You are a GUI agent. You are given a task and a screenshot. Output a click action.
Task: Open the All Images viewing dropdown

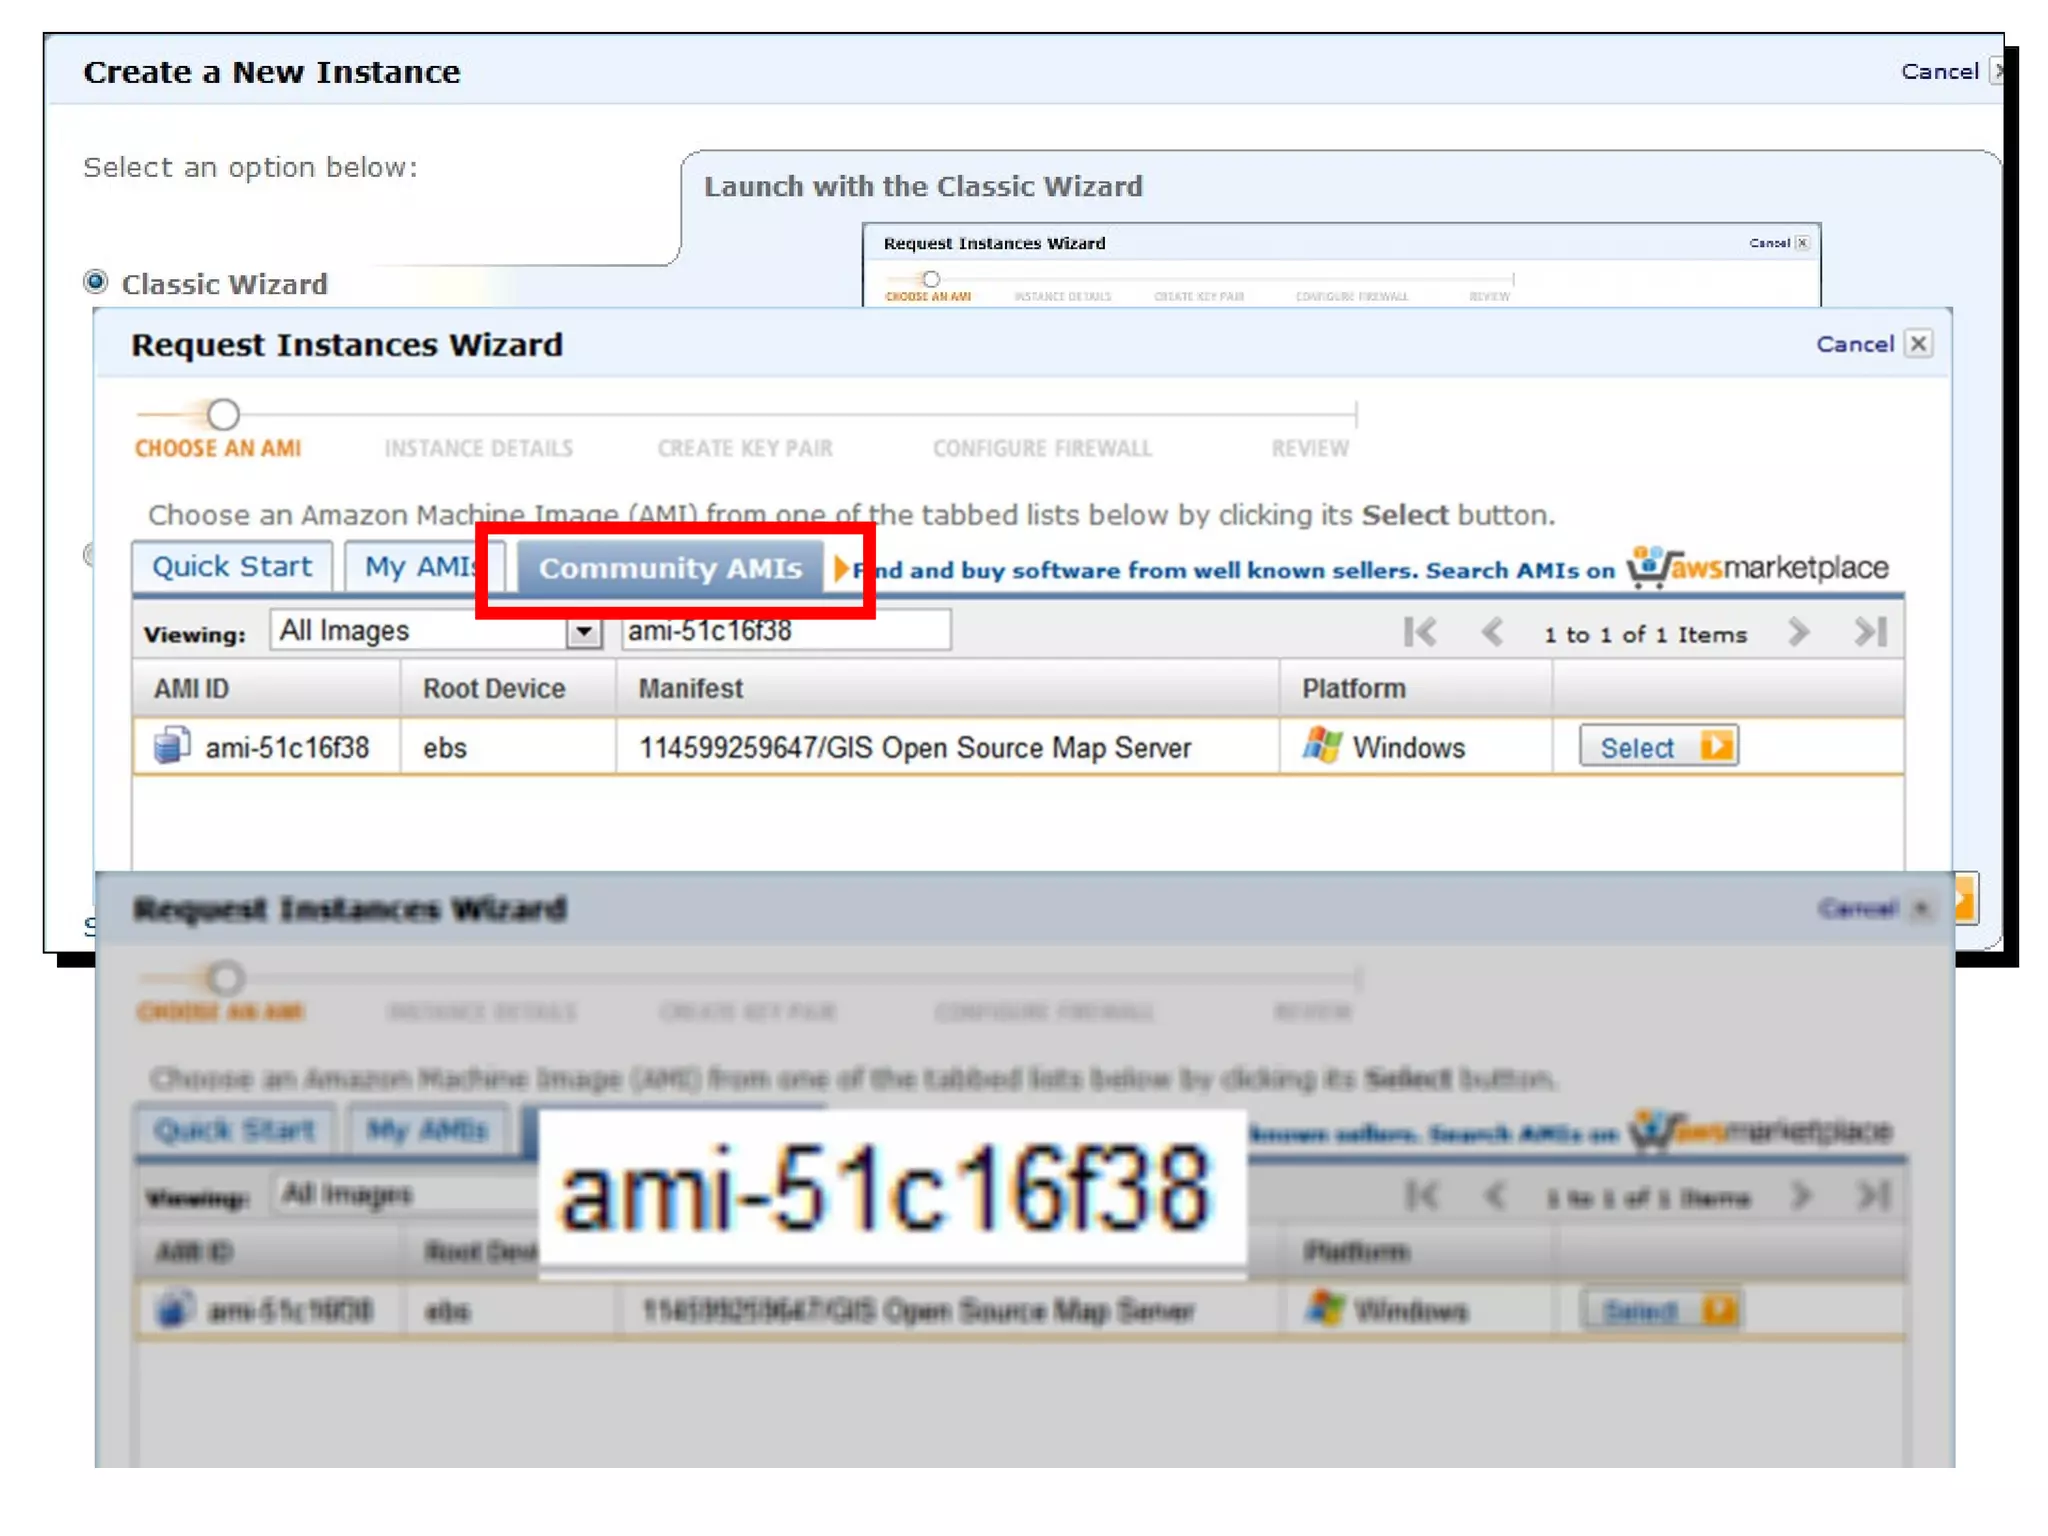584,632
